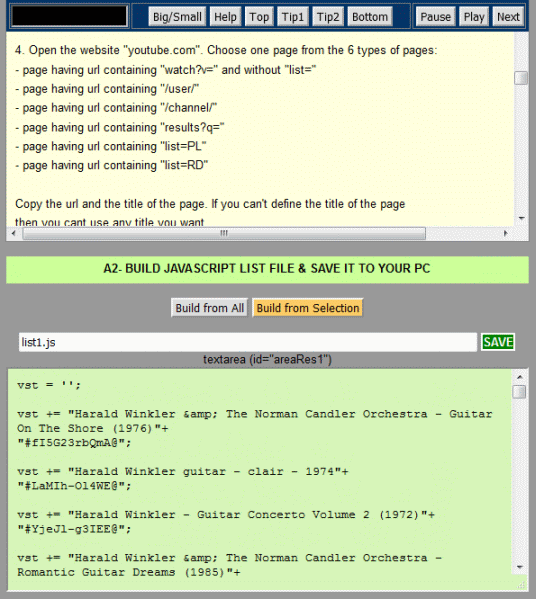Click instruction line containing '/user/'
Viewport: 536px width, 599px height.
click(107, 89)
